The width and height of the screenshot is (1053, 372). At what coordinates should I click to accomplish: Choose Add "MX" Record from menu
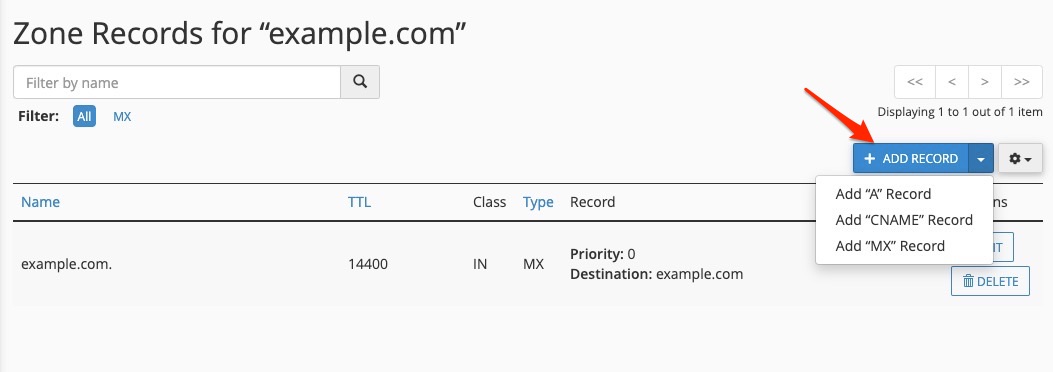[x=890, y=246]
